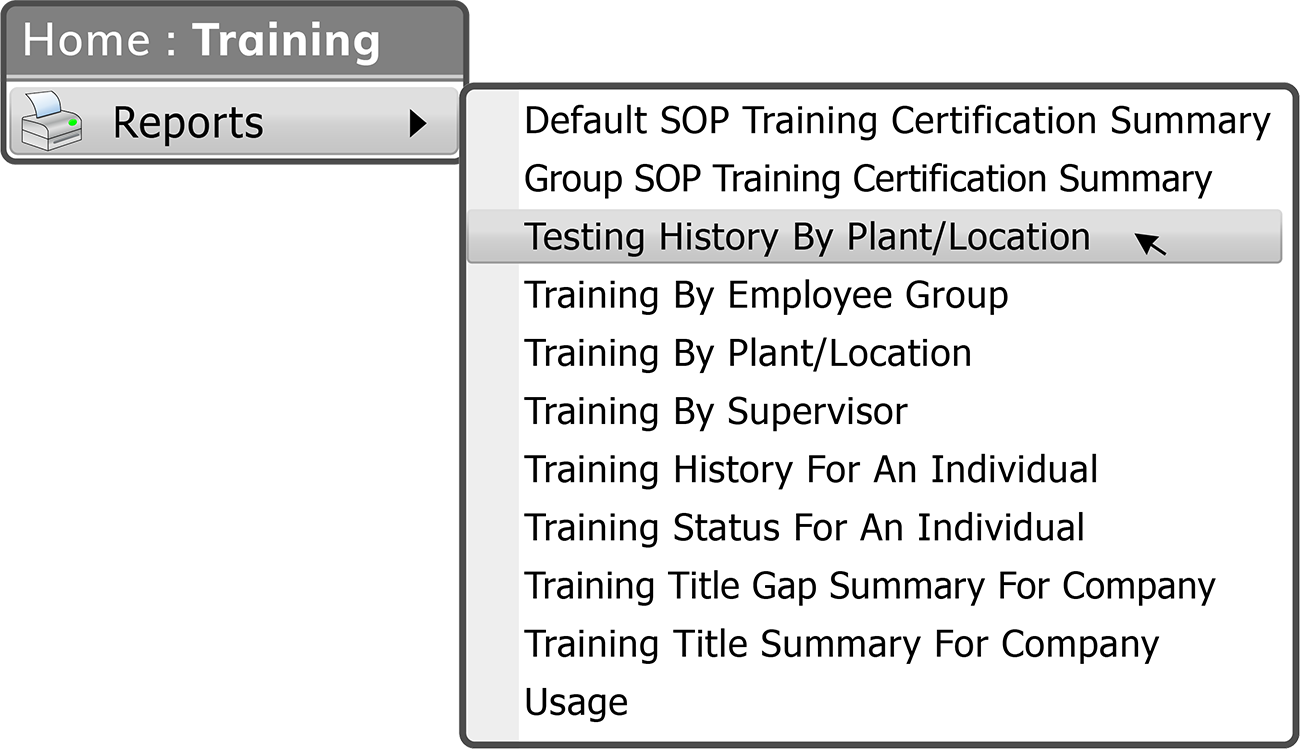
Task: Click the blue paper sheet atop the printer
Action: 47,104
